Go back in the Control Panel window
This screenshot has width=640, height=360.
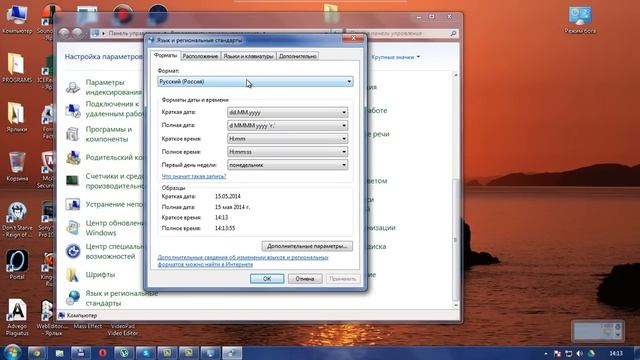point(64,33)
